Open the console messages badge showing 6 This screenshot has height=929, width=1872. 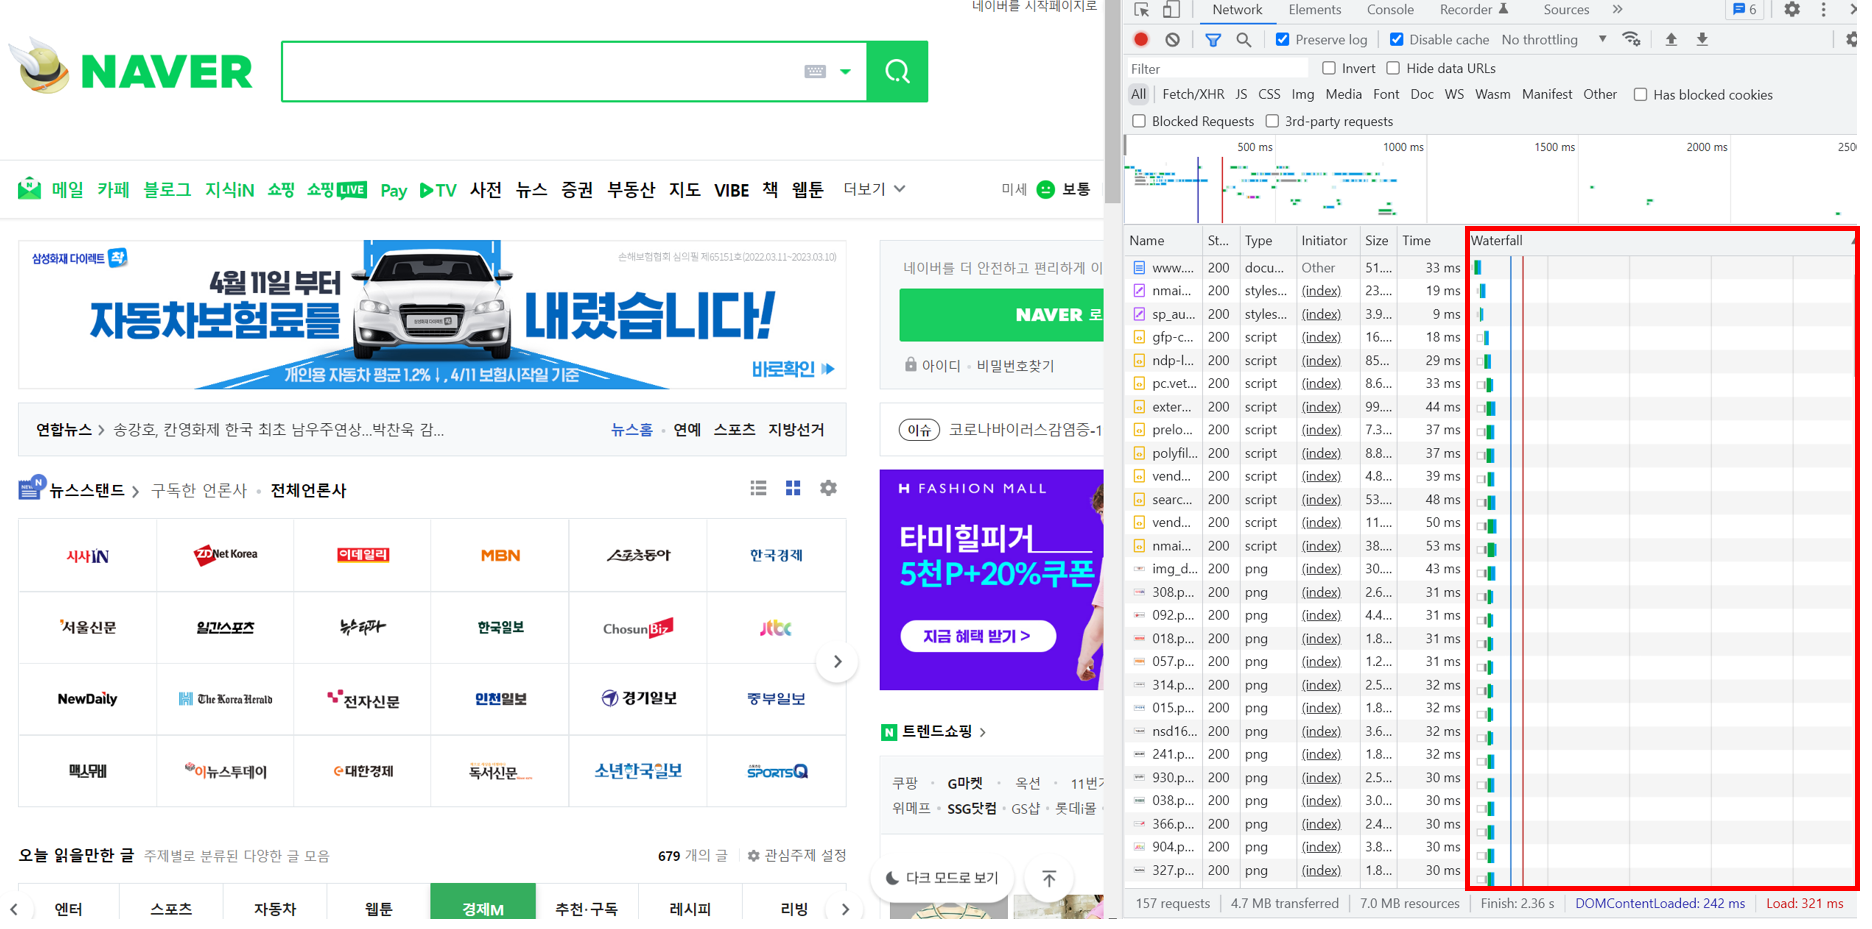[x=1744, y=10]
